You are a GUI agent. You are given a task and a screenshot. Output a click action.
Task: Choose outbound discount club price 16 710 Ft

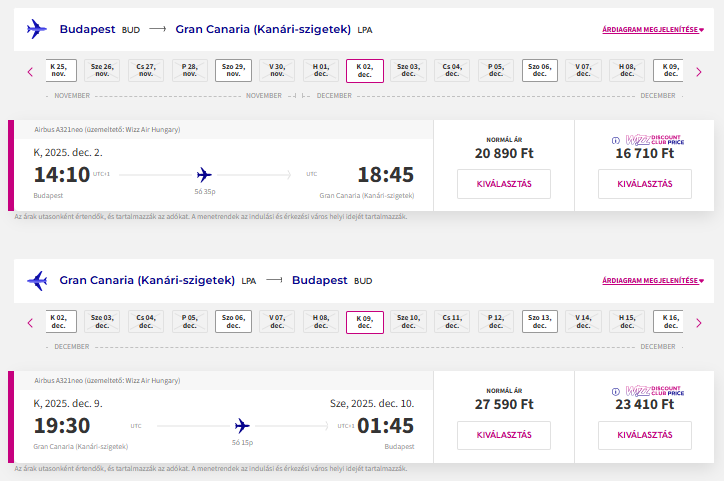pyautogui.click(x=645, y=184)
